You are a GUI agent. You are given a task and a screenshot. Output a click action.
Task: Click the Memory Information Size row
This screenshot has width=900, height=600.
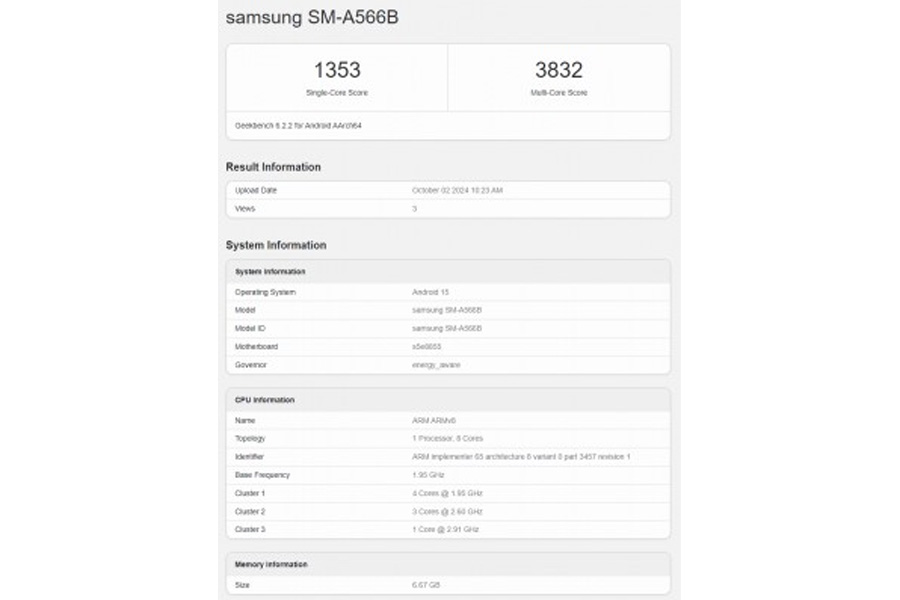click(448, 584)
